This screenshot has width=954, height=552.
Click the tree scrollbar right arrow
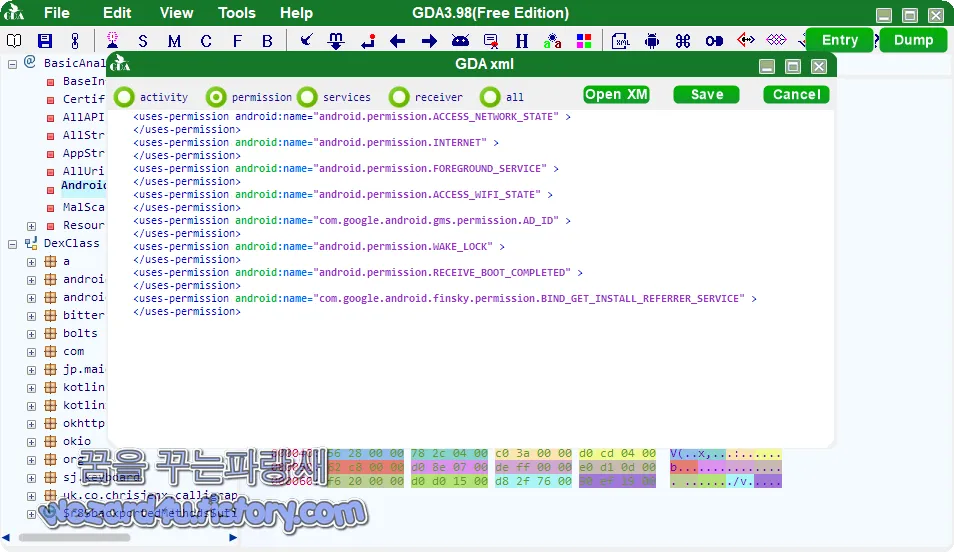(x=232, y=537)
